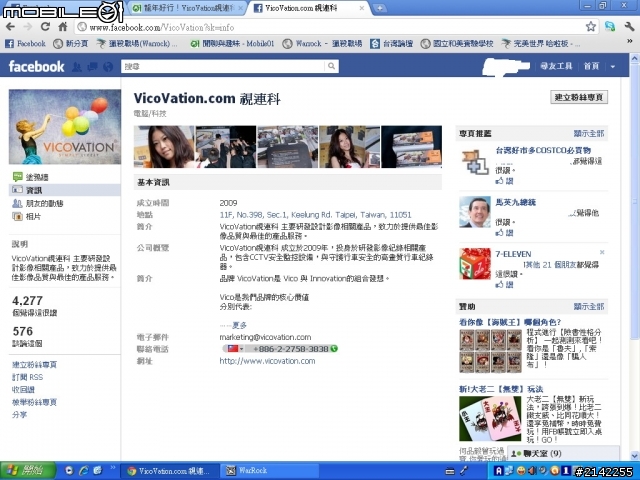This screenshot has height=480, width=640.
Task: Click the 收回讚 unlike link
Action: click(23, 390)
